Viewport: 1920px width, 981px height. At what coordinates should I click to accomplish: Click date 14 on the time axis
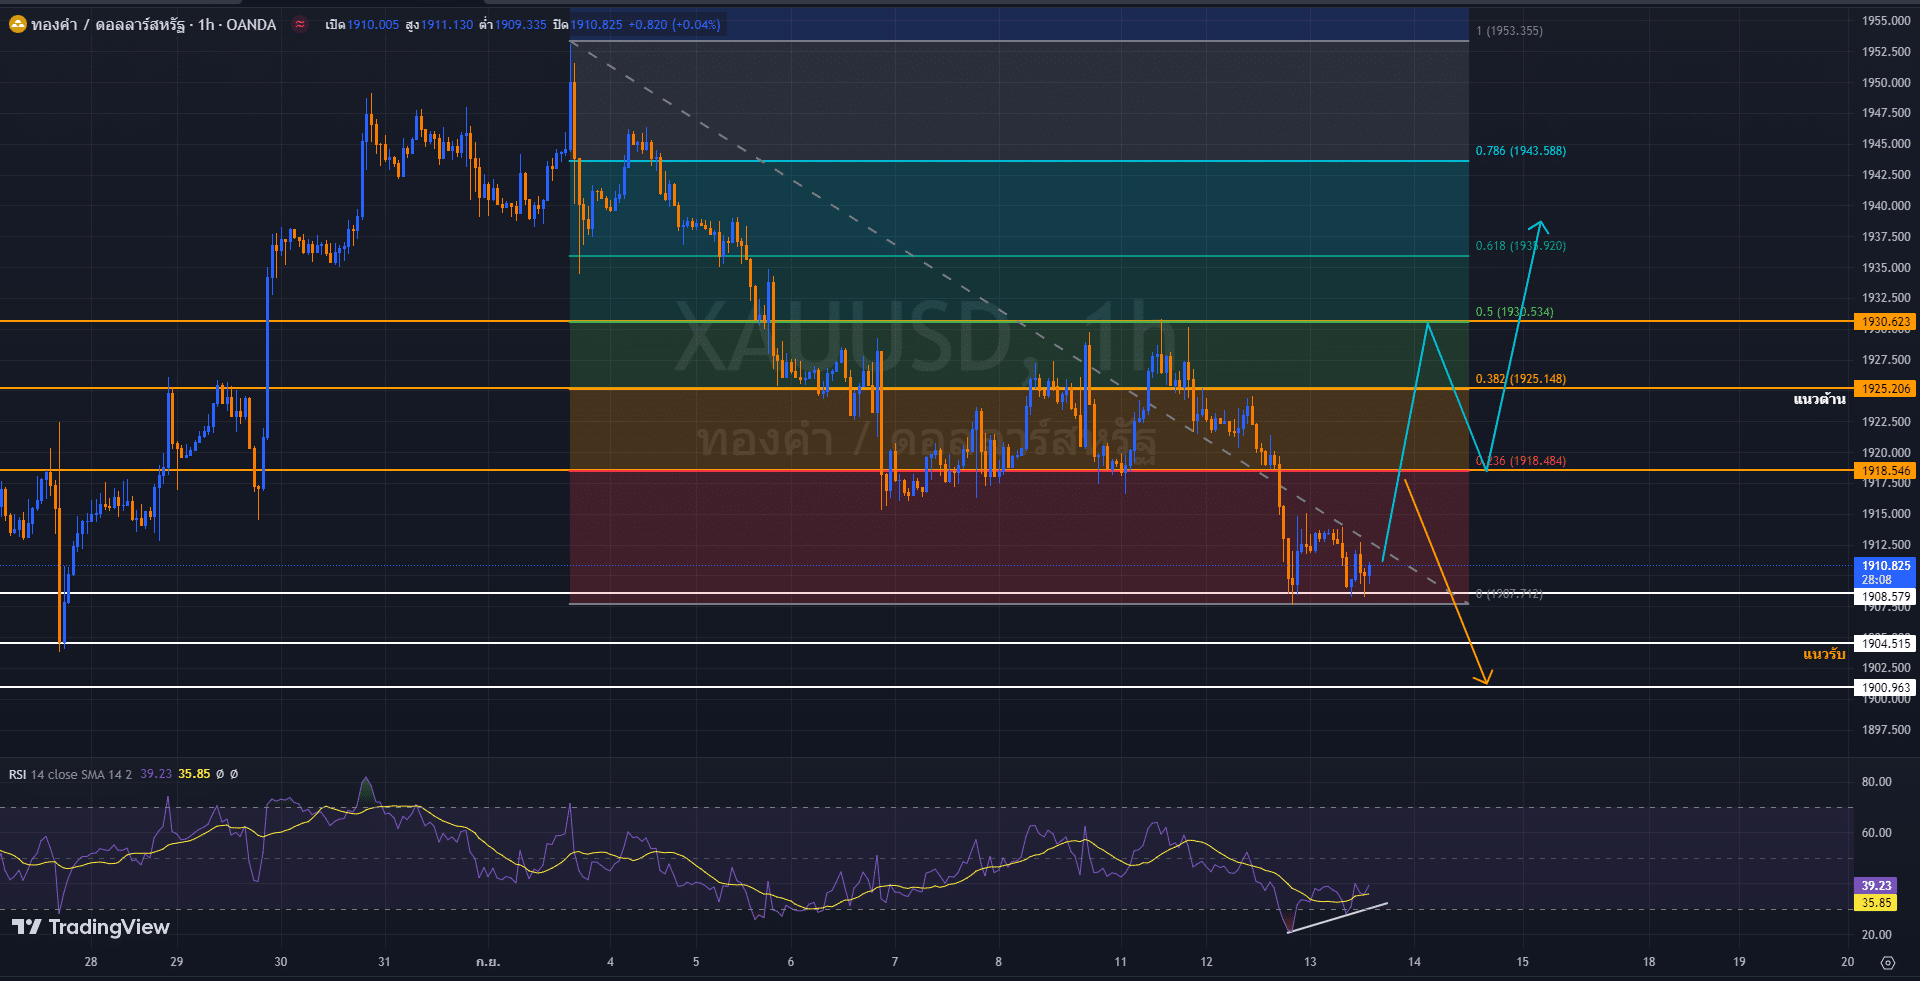(1414, 962)
